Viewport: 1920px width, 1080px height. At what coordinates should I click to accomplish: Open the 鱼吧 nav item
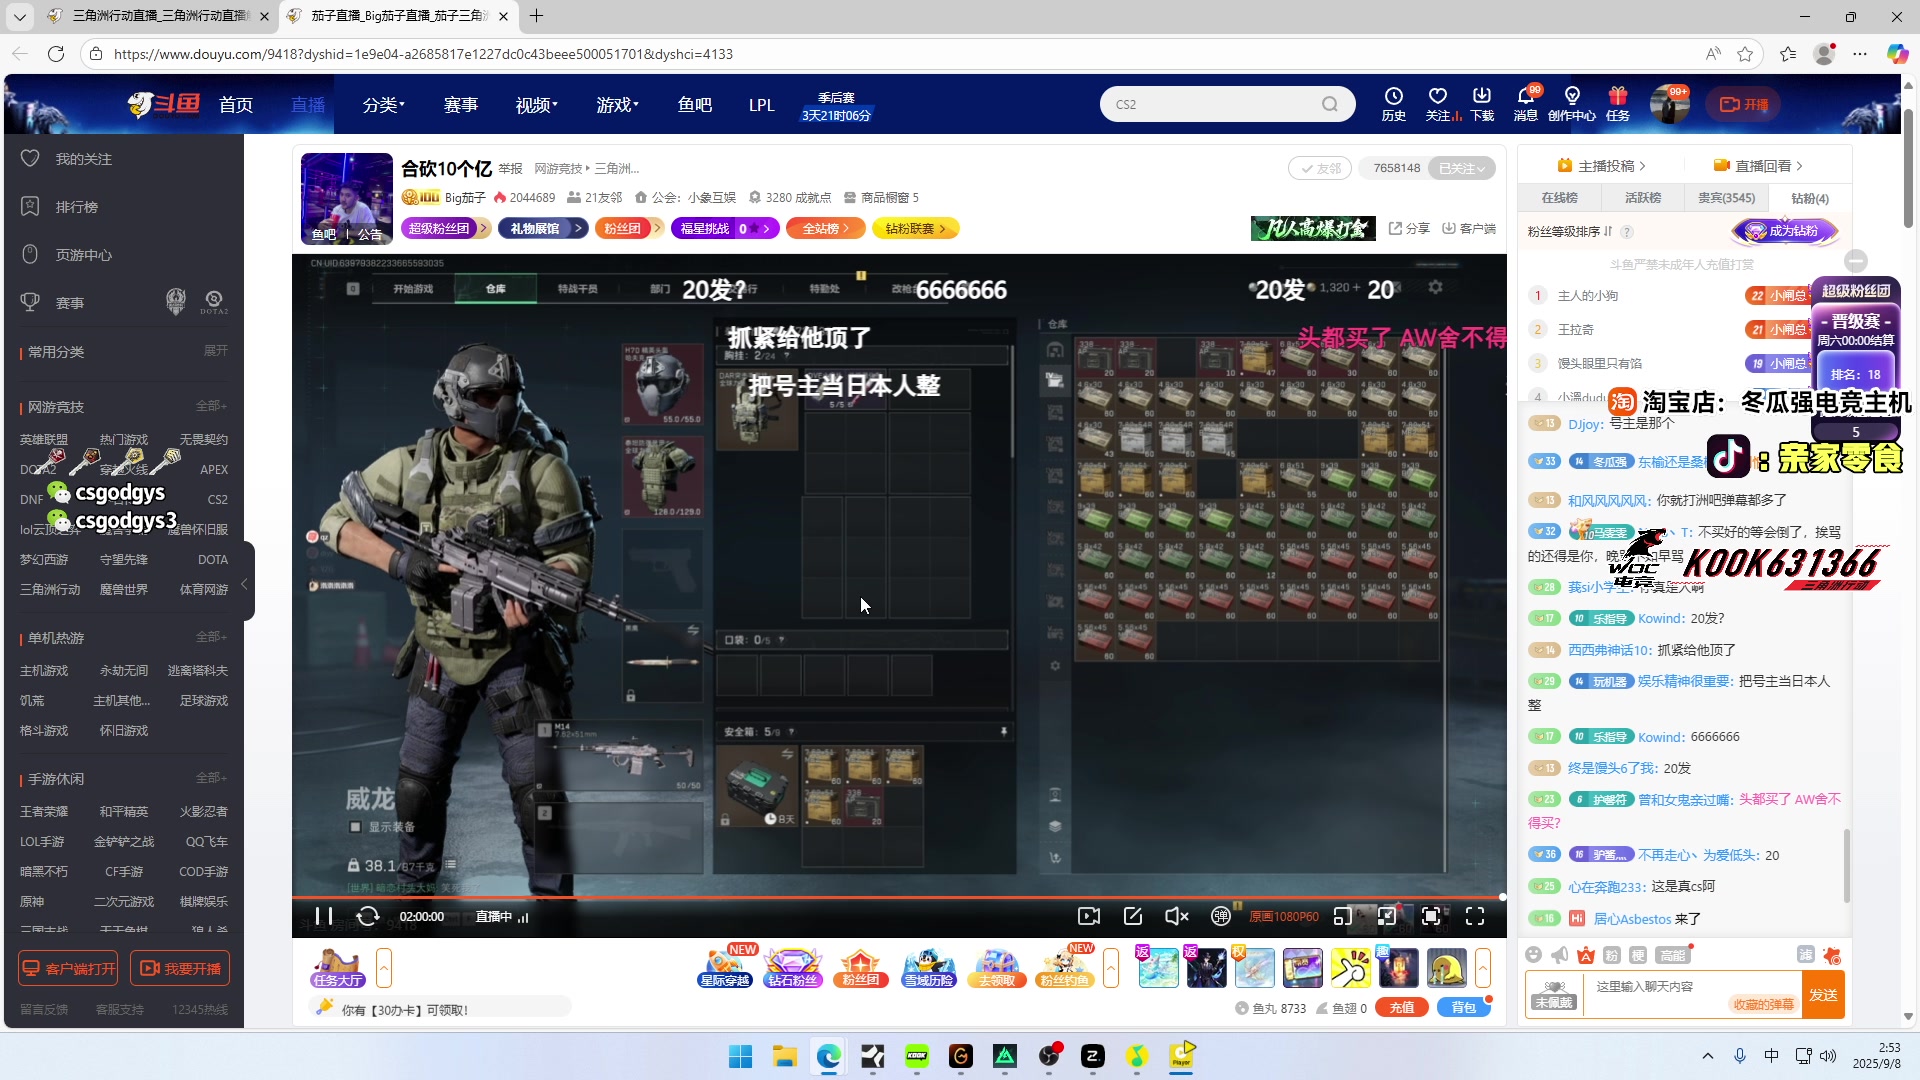click(695, 104)
